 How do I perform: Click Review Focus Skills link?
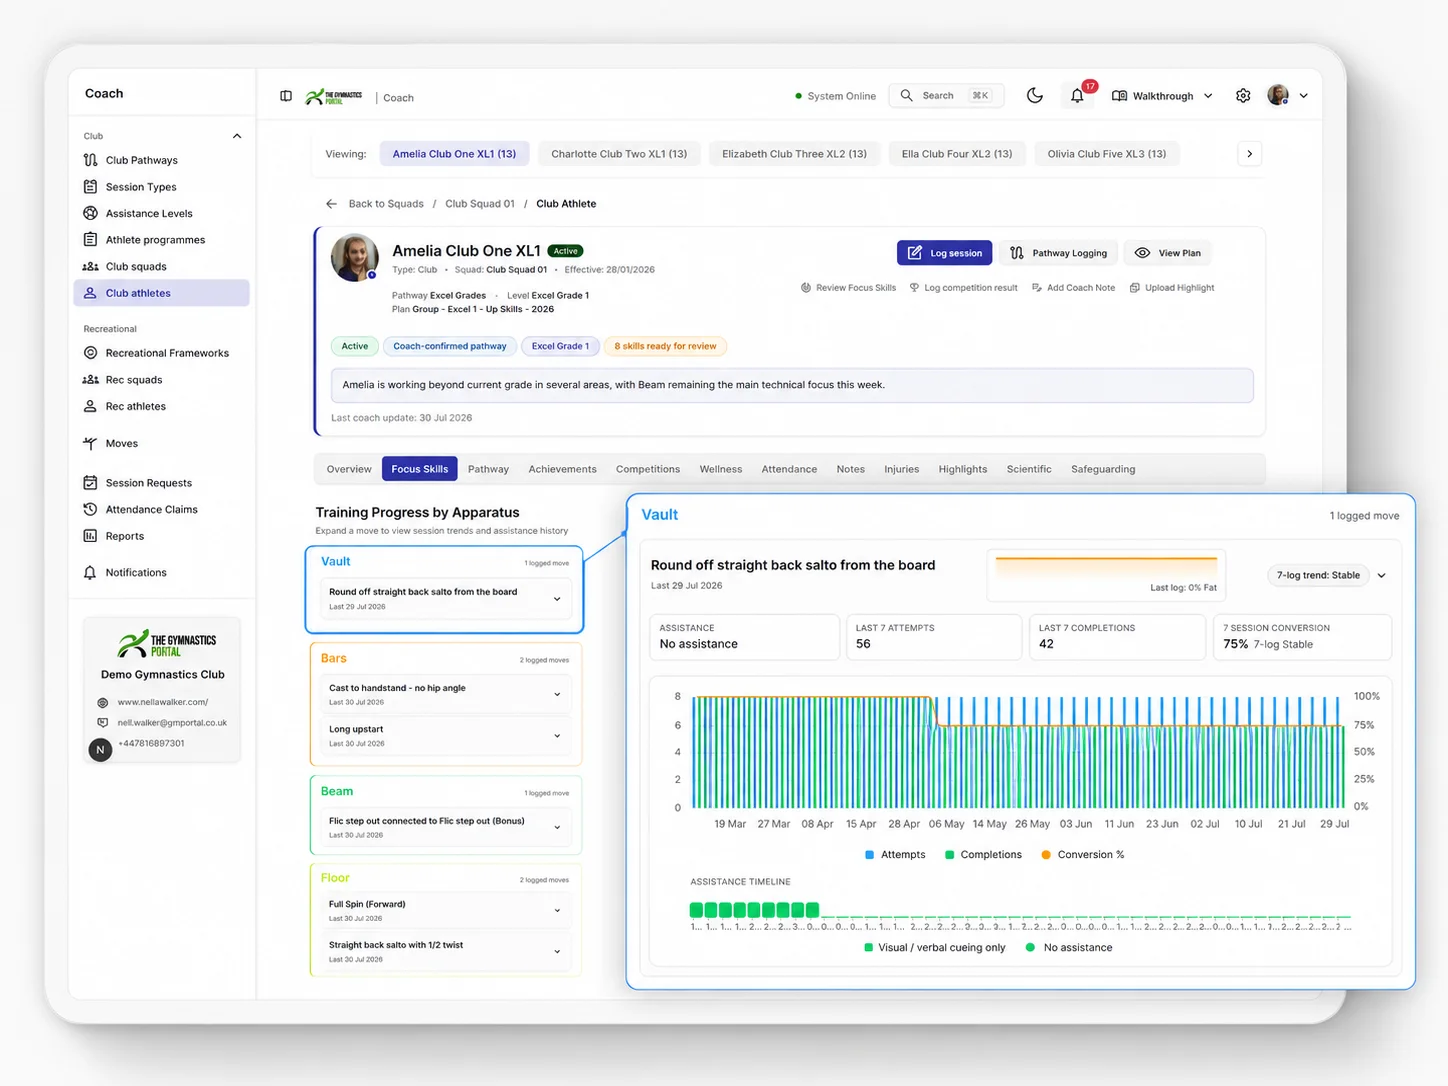pos(848,288)
